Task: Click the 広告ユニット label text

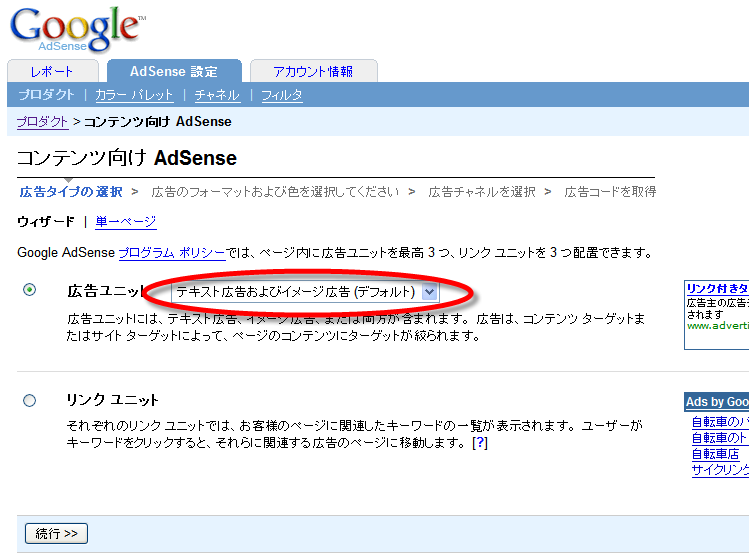Action: click(x=106, y=291)
